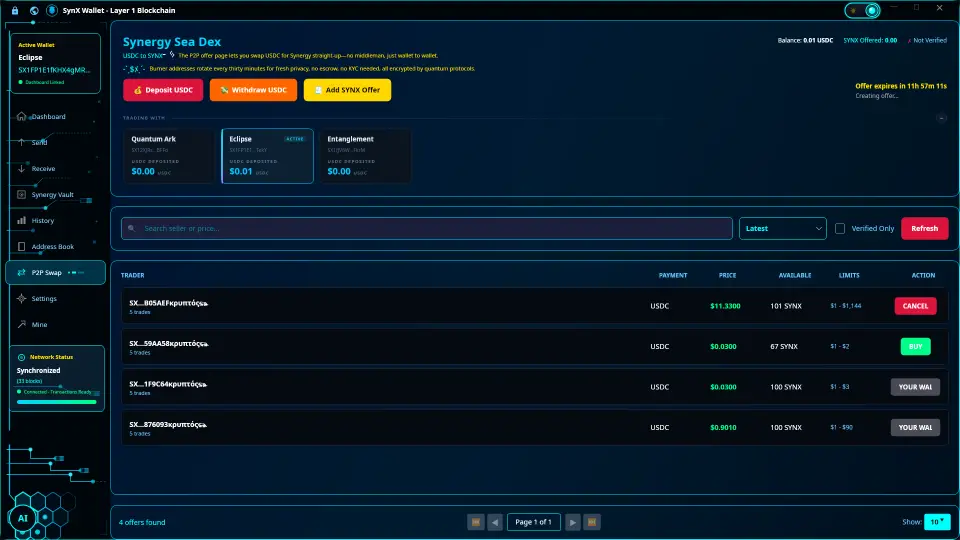Click the money bag icon on Deposit USDC

(138, 90)
